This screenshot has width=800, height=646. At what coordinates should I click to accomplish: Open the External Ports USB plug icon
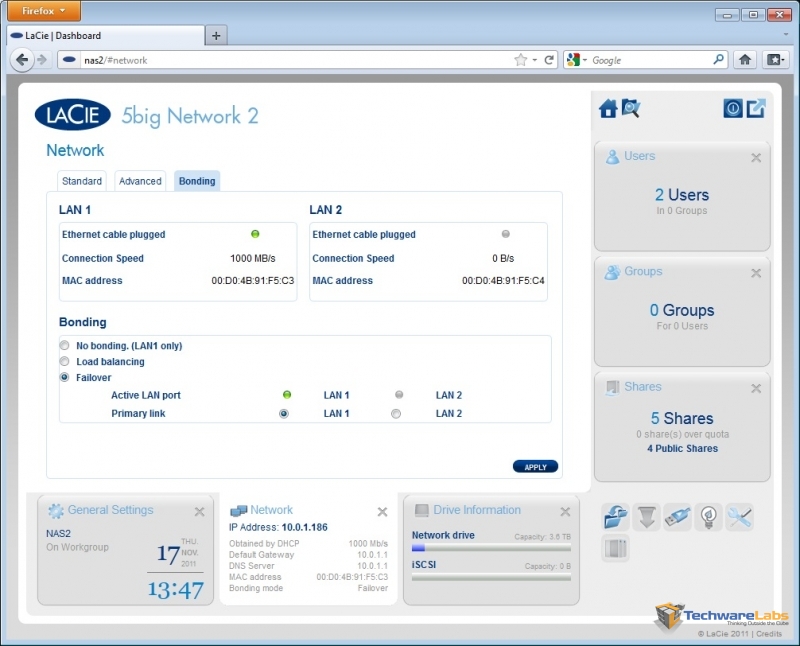point(678,517)
